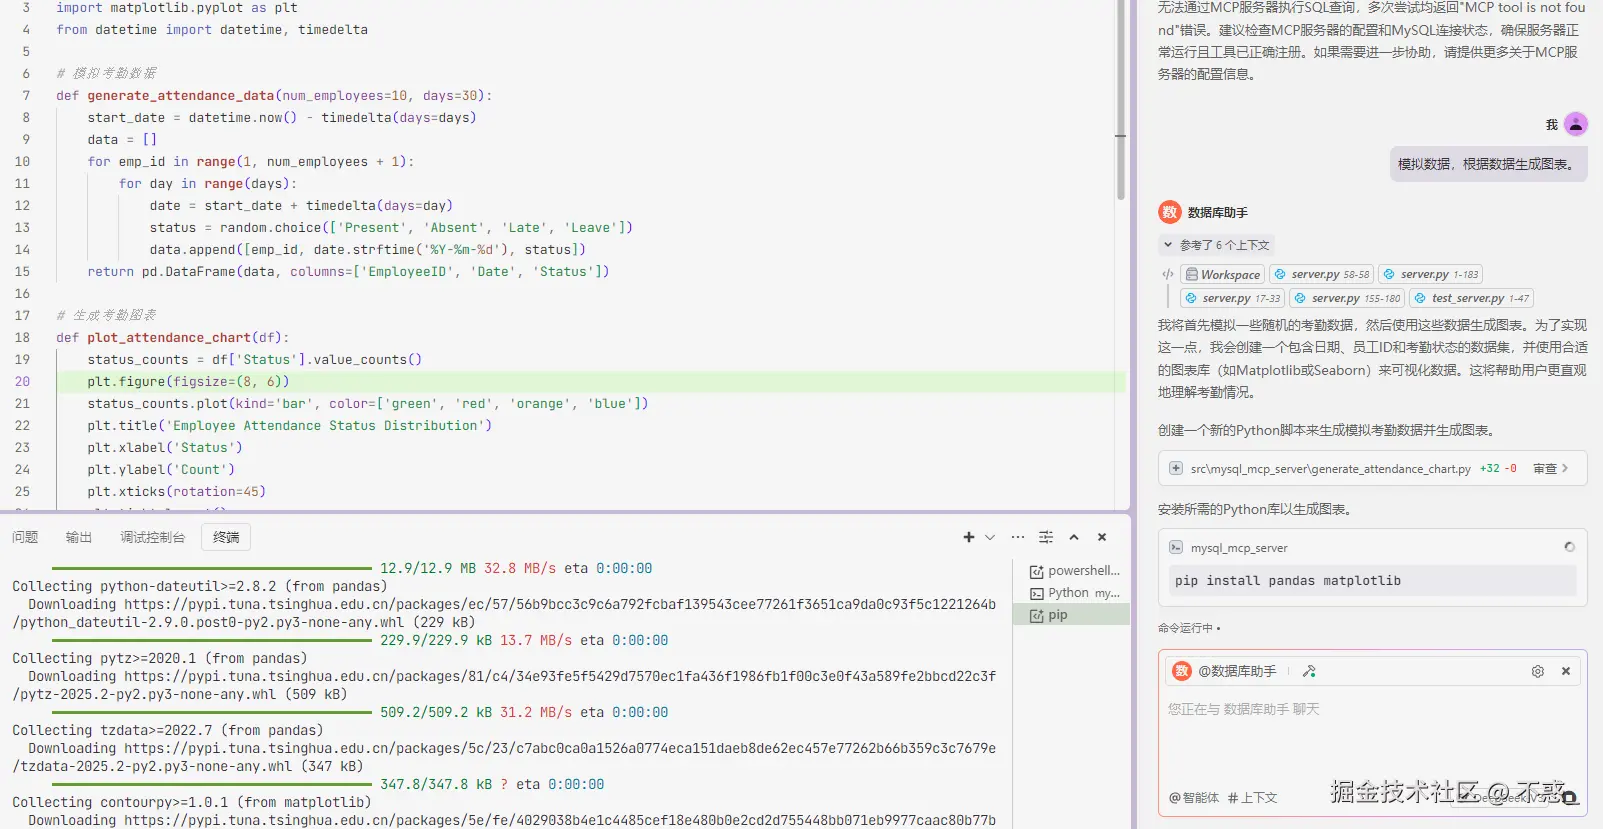Click the user avatar next to 我
Image resolution: width=1603 pixels, height=829 pixels.
coord(1576,124)
